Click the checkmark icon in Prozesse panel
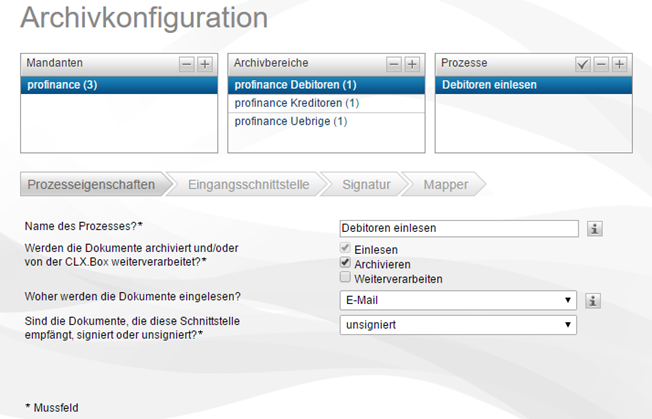The image size is (652, 419). point(583,63)
